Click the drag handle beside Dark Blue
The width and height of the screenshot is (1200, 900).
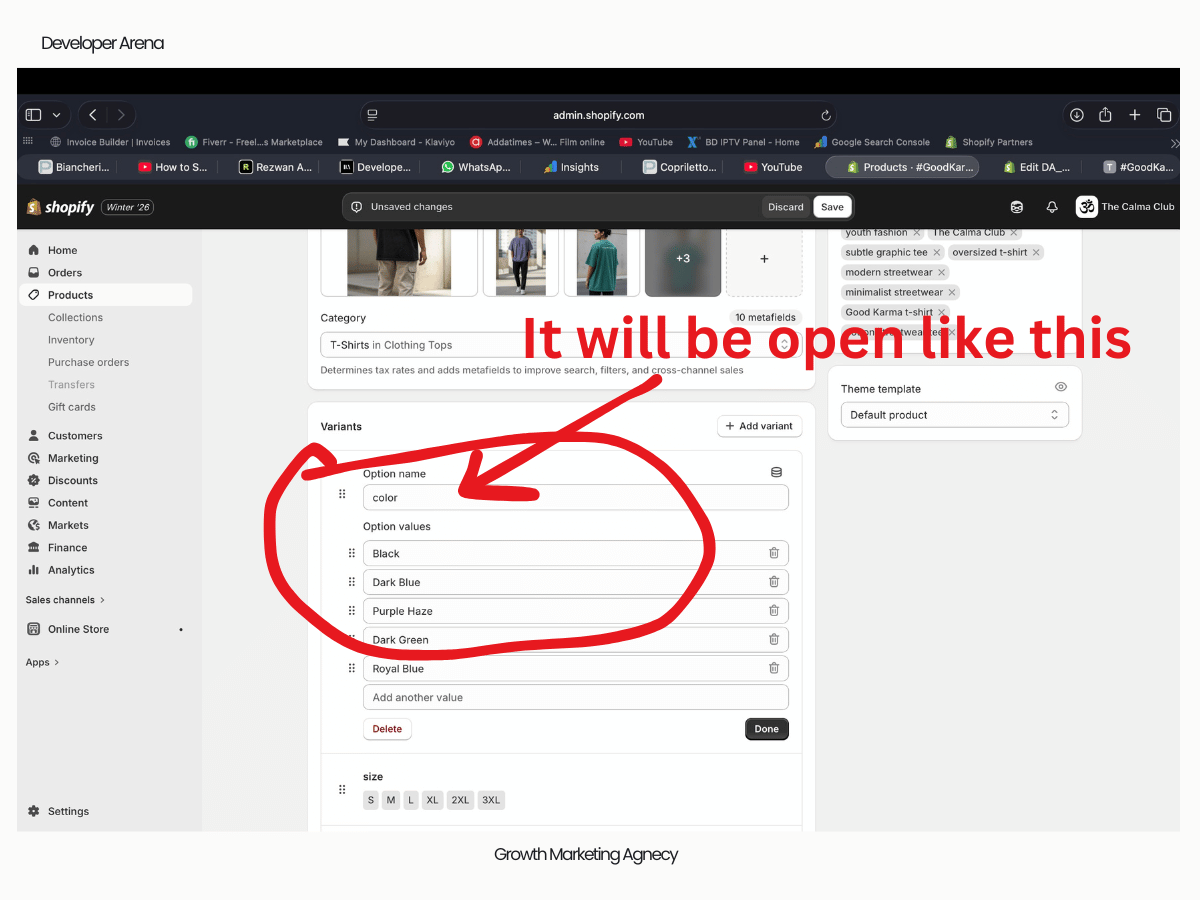pos(351,582)
